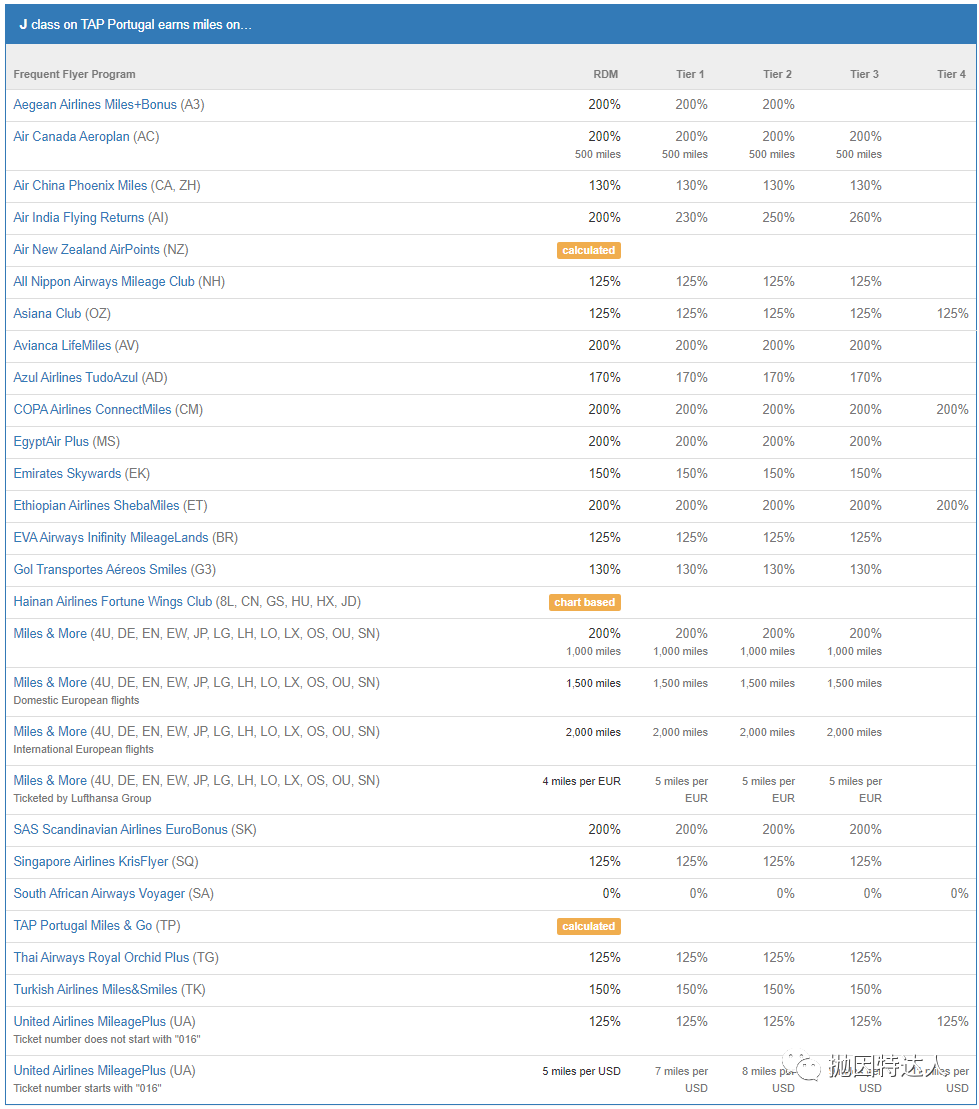Select the Tier 1 column header
This screenshot has width=979, height=1109.
point(690,74)
